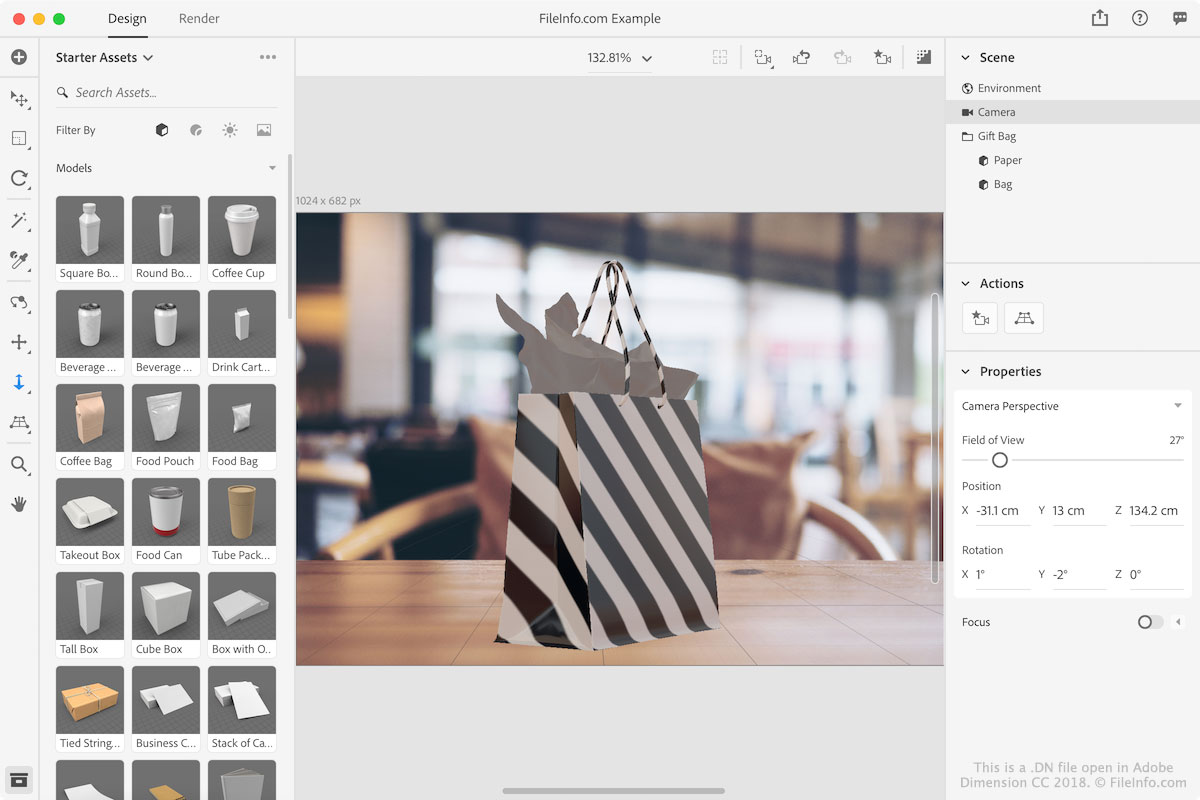Image resolution: width=1200 pixels, height=800 pixels.
Task: Select Environment in the Scene panel
Action: pos(1008,88)
